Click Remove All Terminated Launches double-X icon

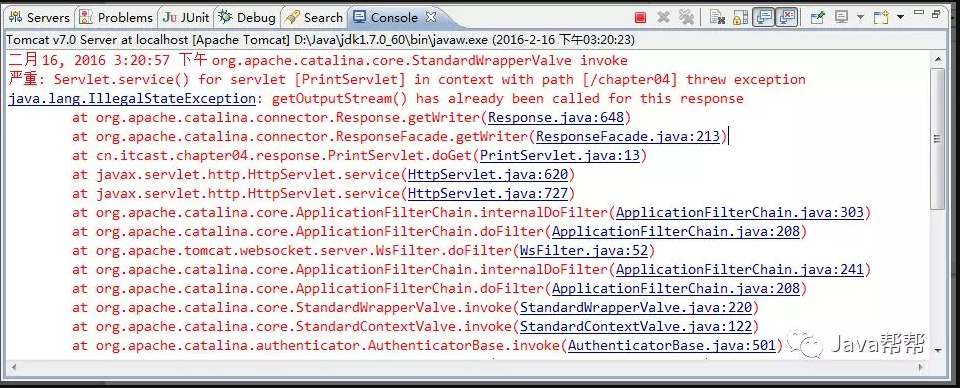coord(686,17)
